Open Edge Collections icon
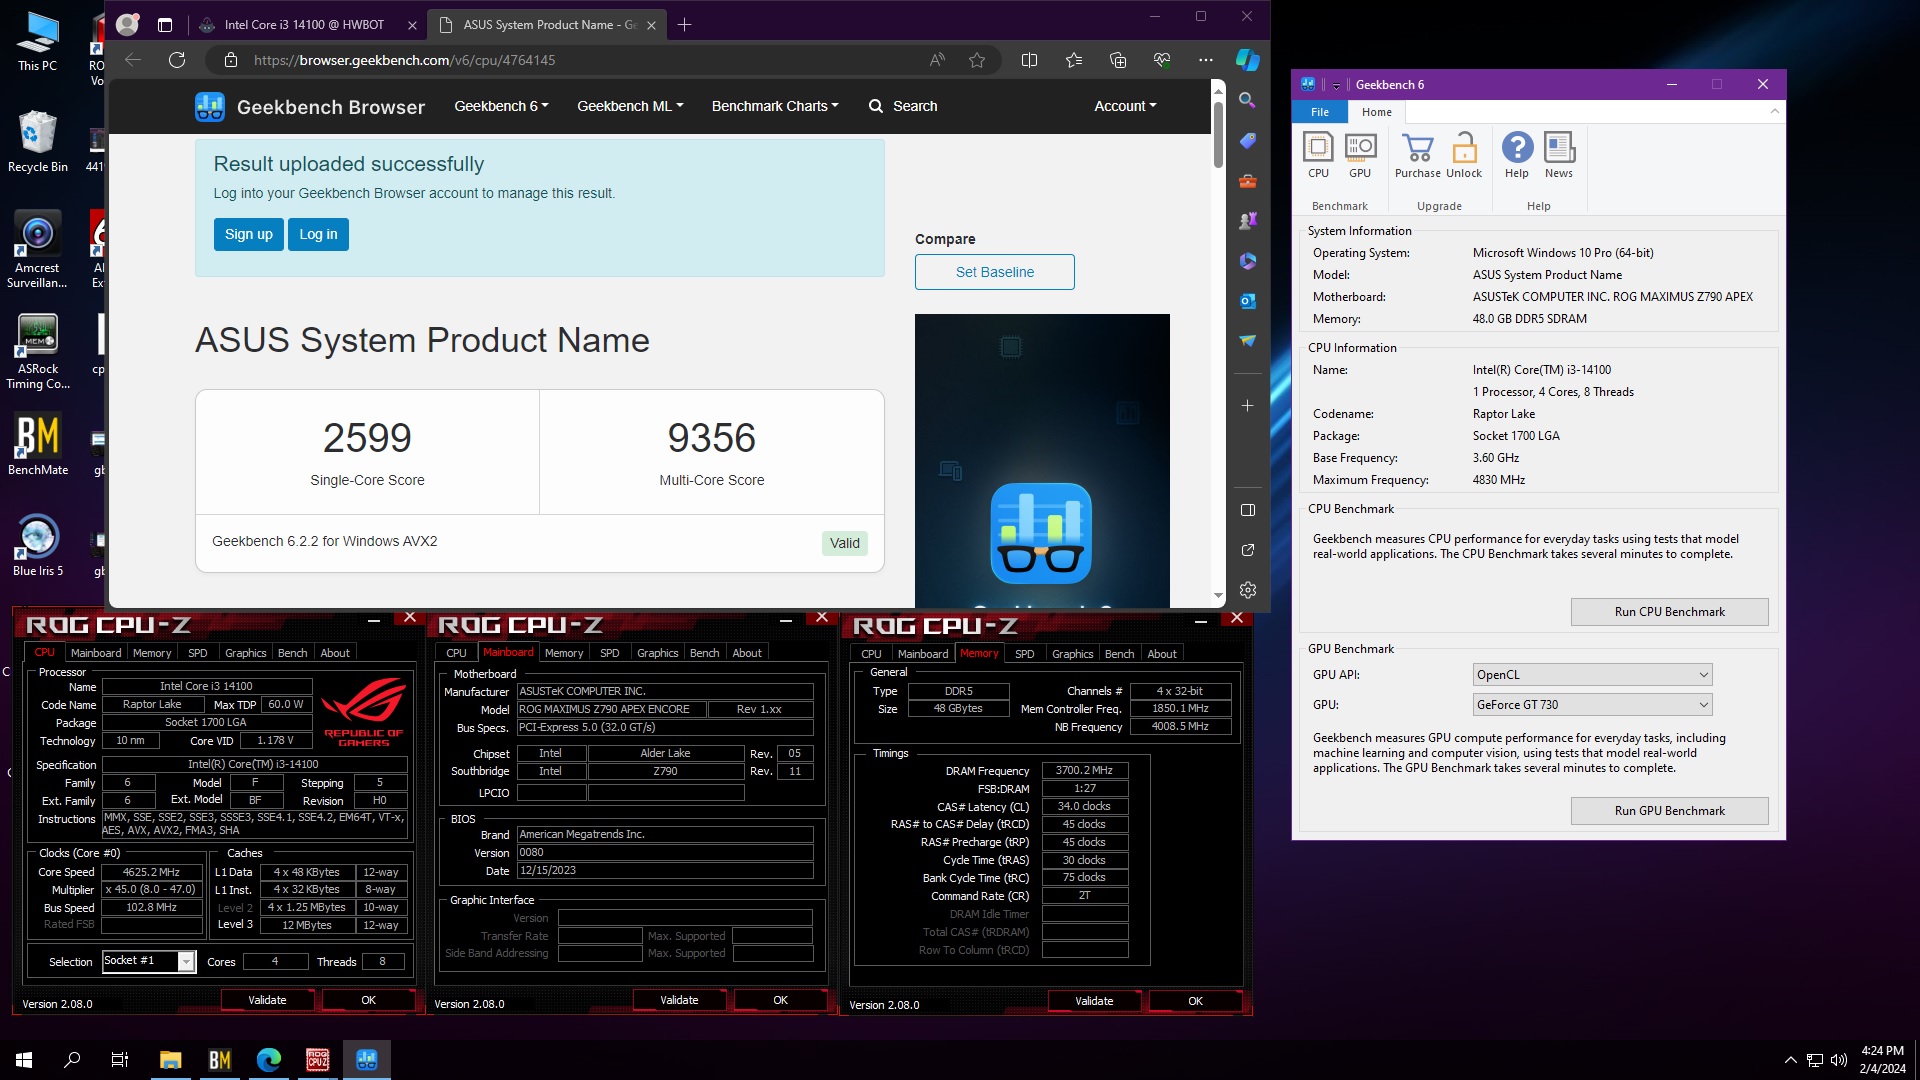 (x=1118, y=60)
